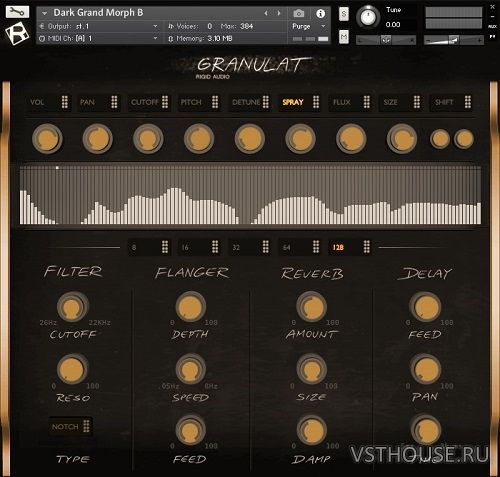Viewport: 500px width, 477px height.
Task: Select the SHIFT sequencer tab
Action: (x=452, y=102)
